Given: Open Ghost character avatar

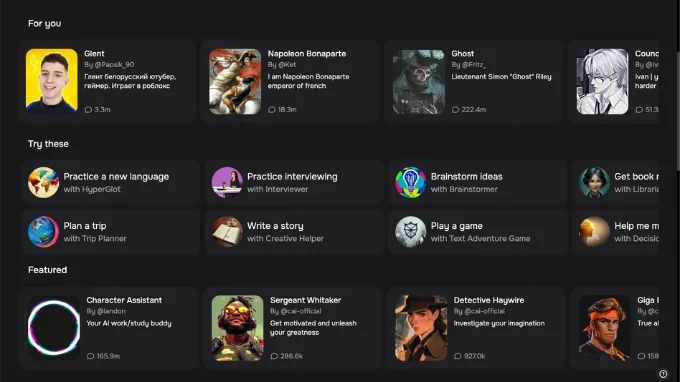Looking at the screenshot, I should click(419, 82).
